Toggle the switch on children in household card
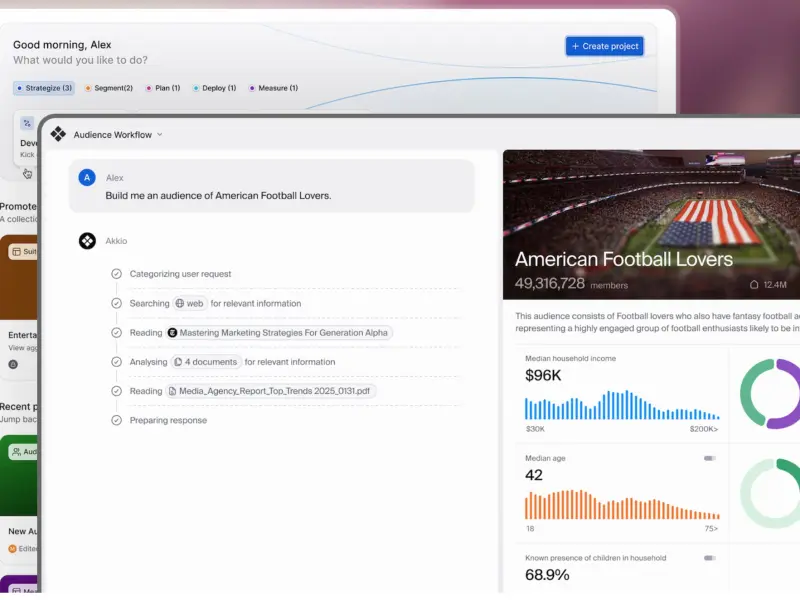This screenshot has height=600, width=800. click(710, 558)
